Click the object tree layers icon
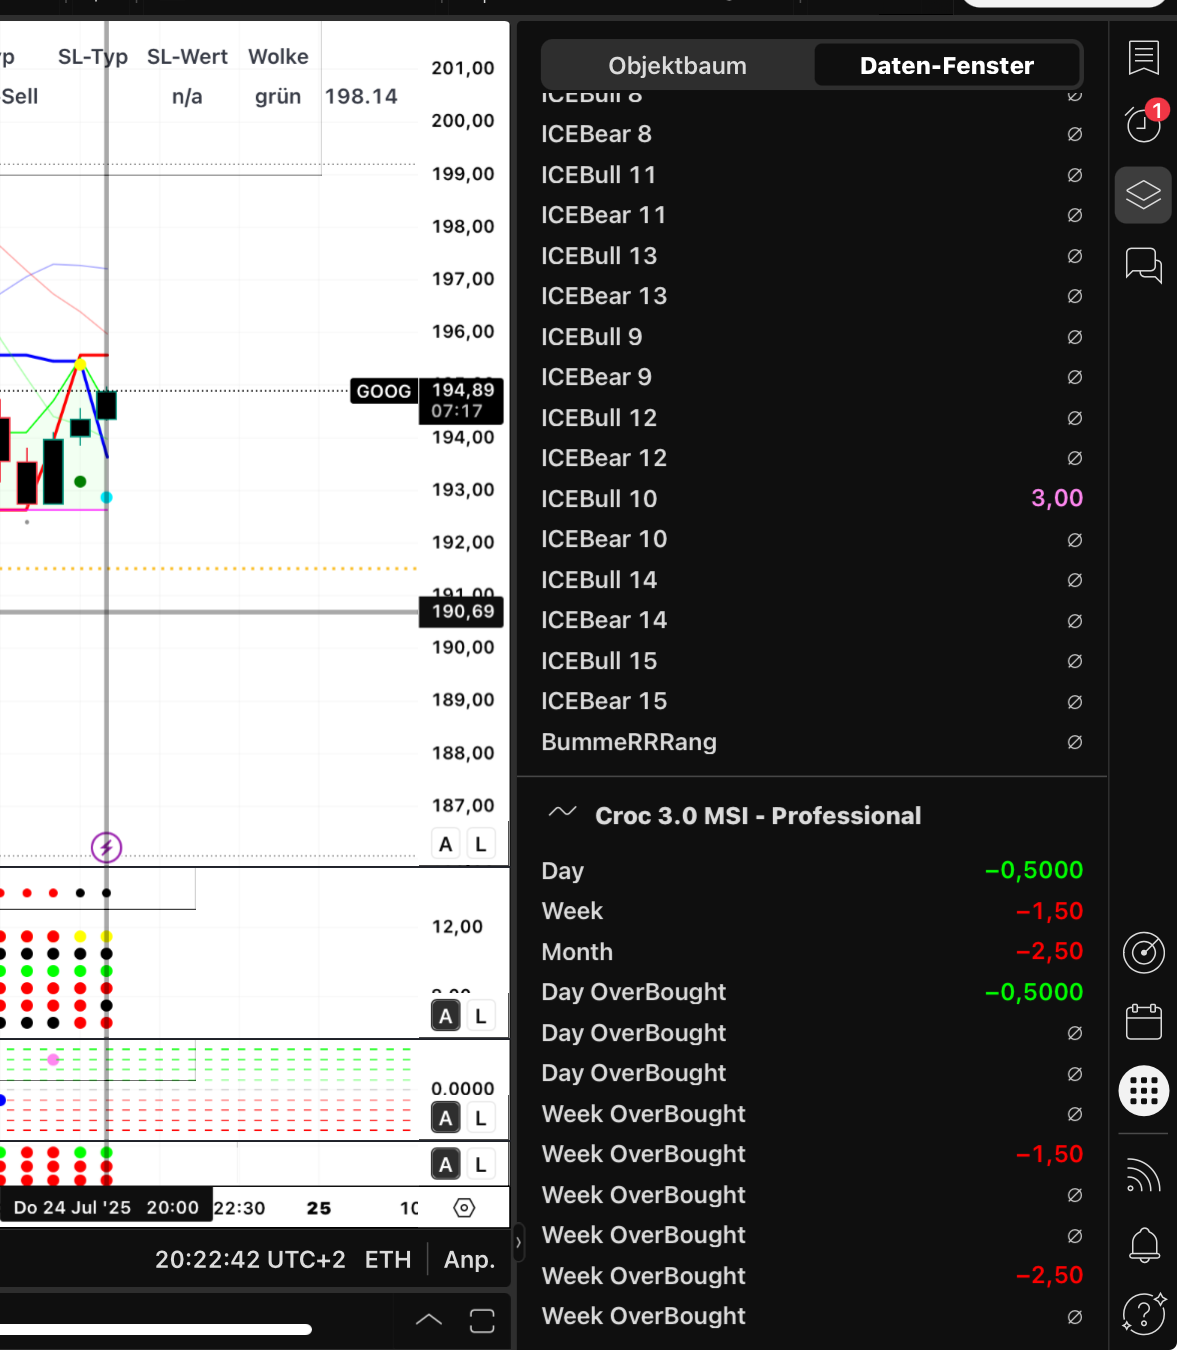The width and height of the screenshot is (1177, 1350). pos(1143,194)
